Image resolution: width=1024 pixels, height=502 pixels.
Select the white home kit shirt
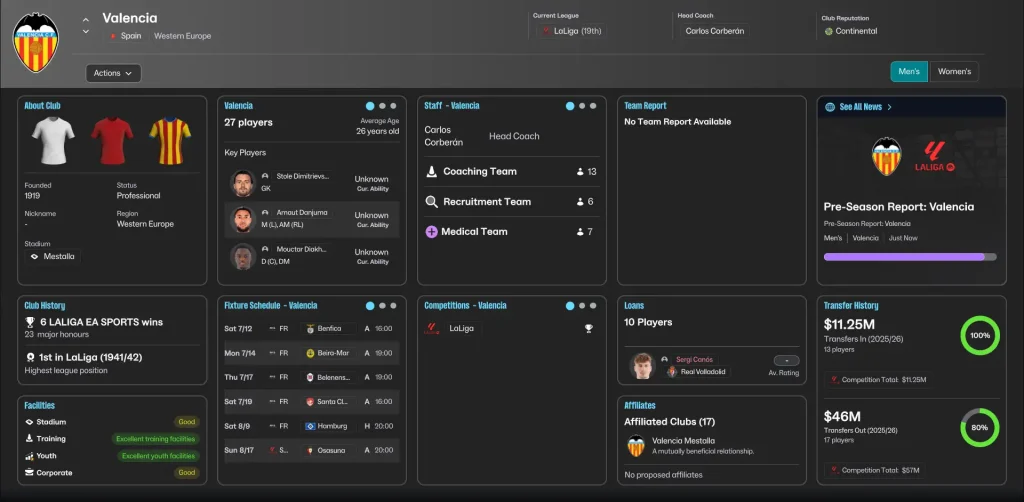(x=53, y=141)
